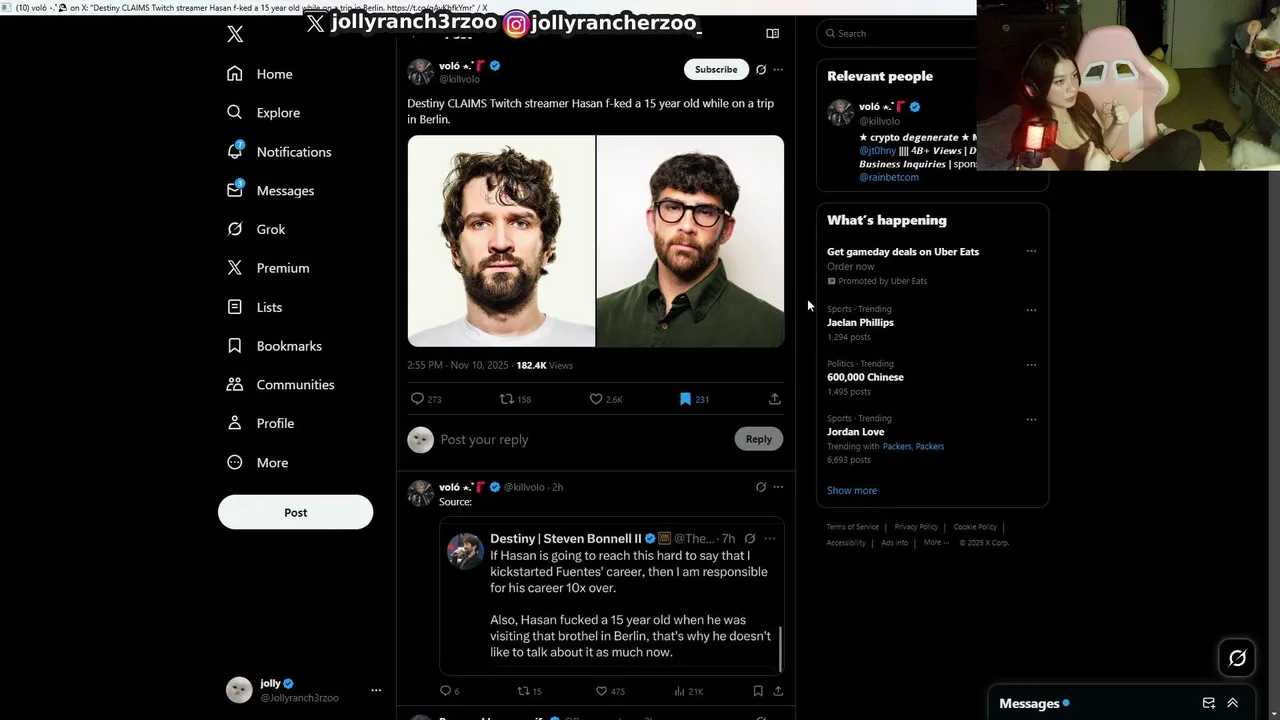
Task: Open the Terms of Service link
Action: click(x=853, y=527)
